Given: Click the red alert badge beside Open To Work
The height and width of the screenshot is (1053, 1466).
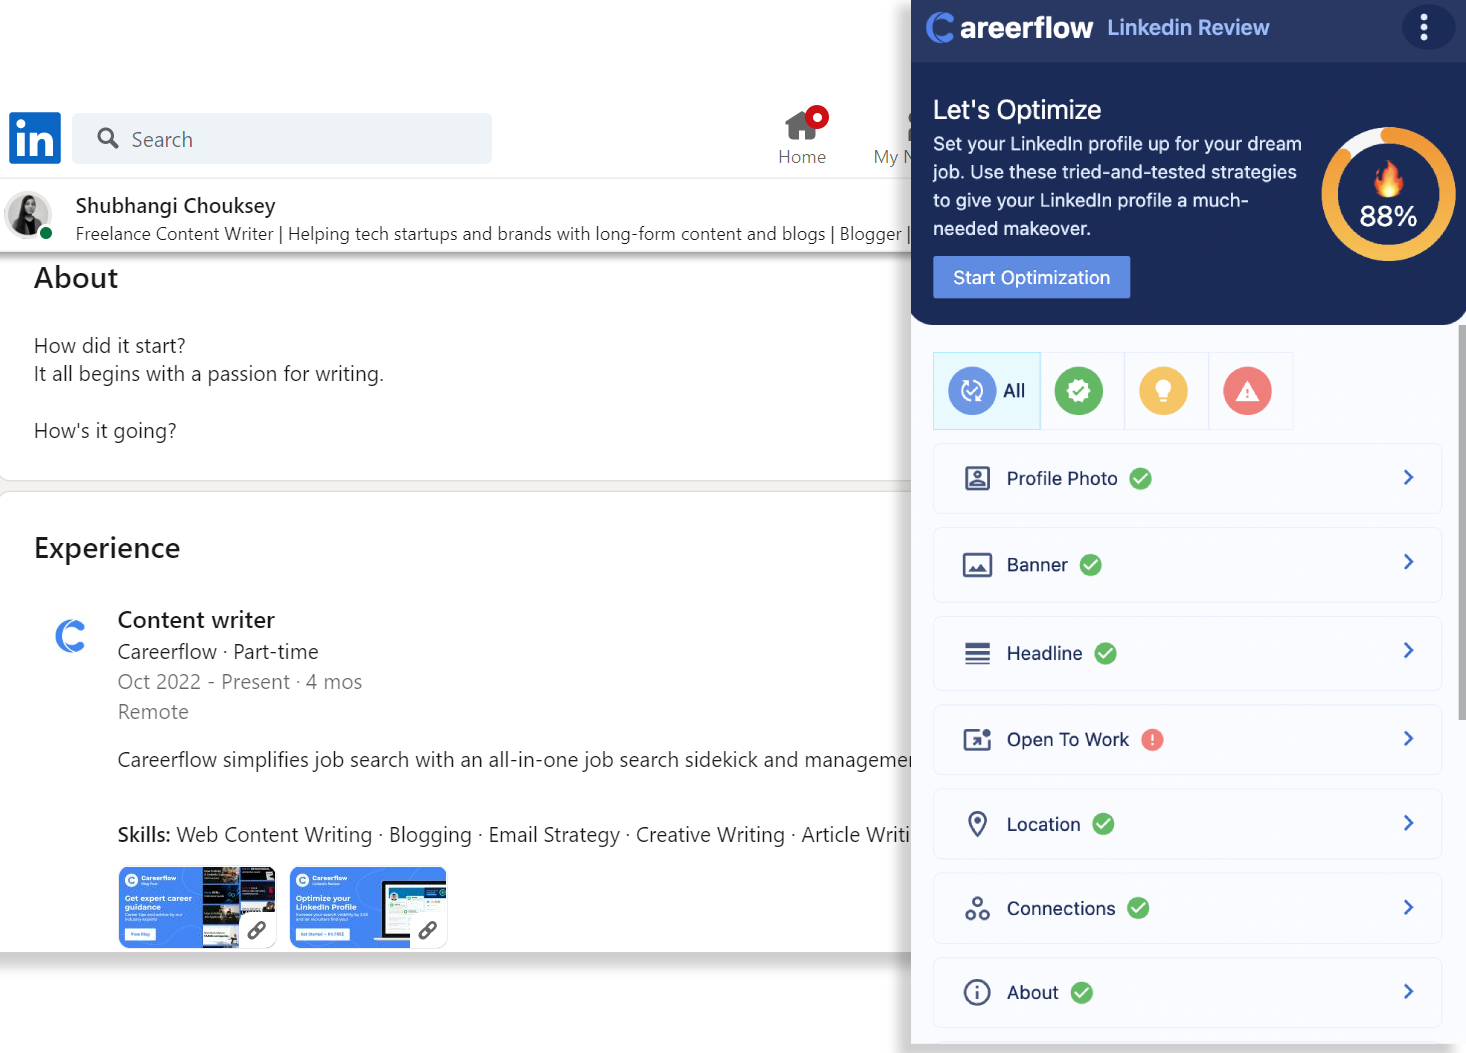Looking at the screenshot, I should click(x=1152, y=740).
